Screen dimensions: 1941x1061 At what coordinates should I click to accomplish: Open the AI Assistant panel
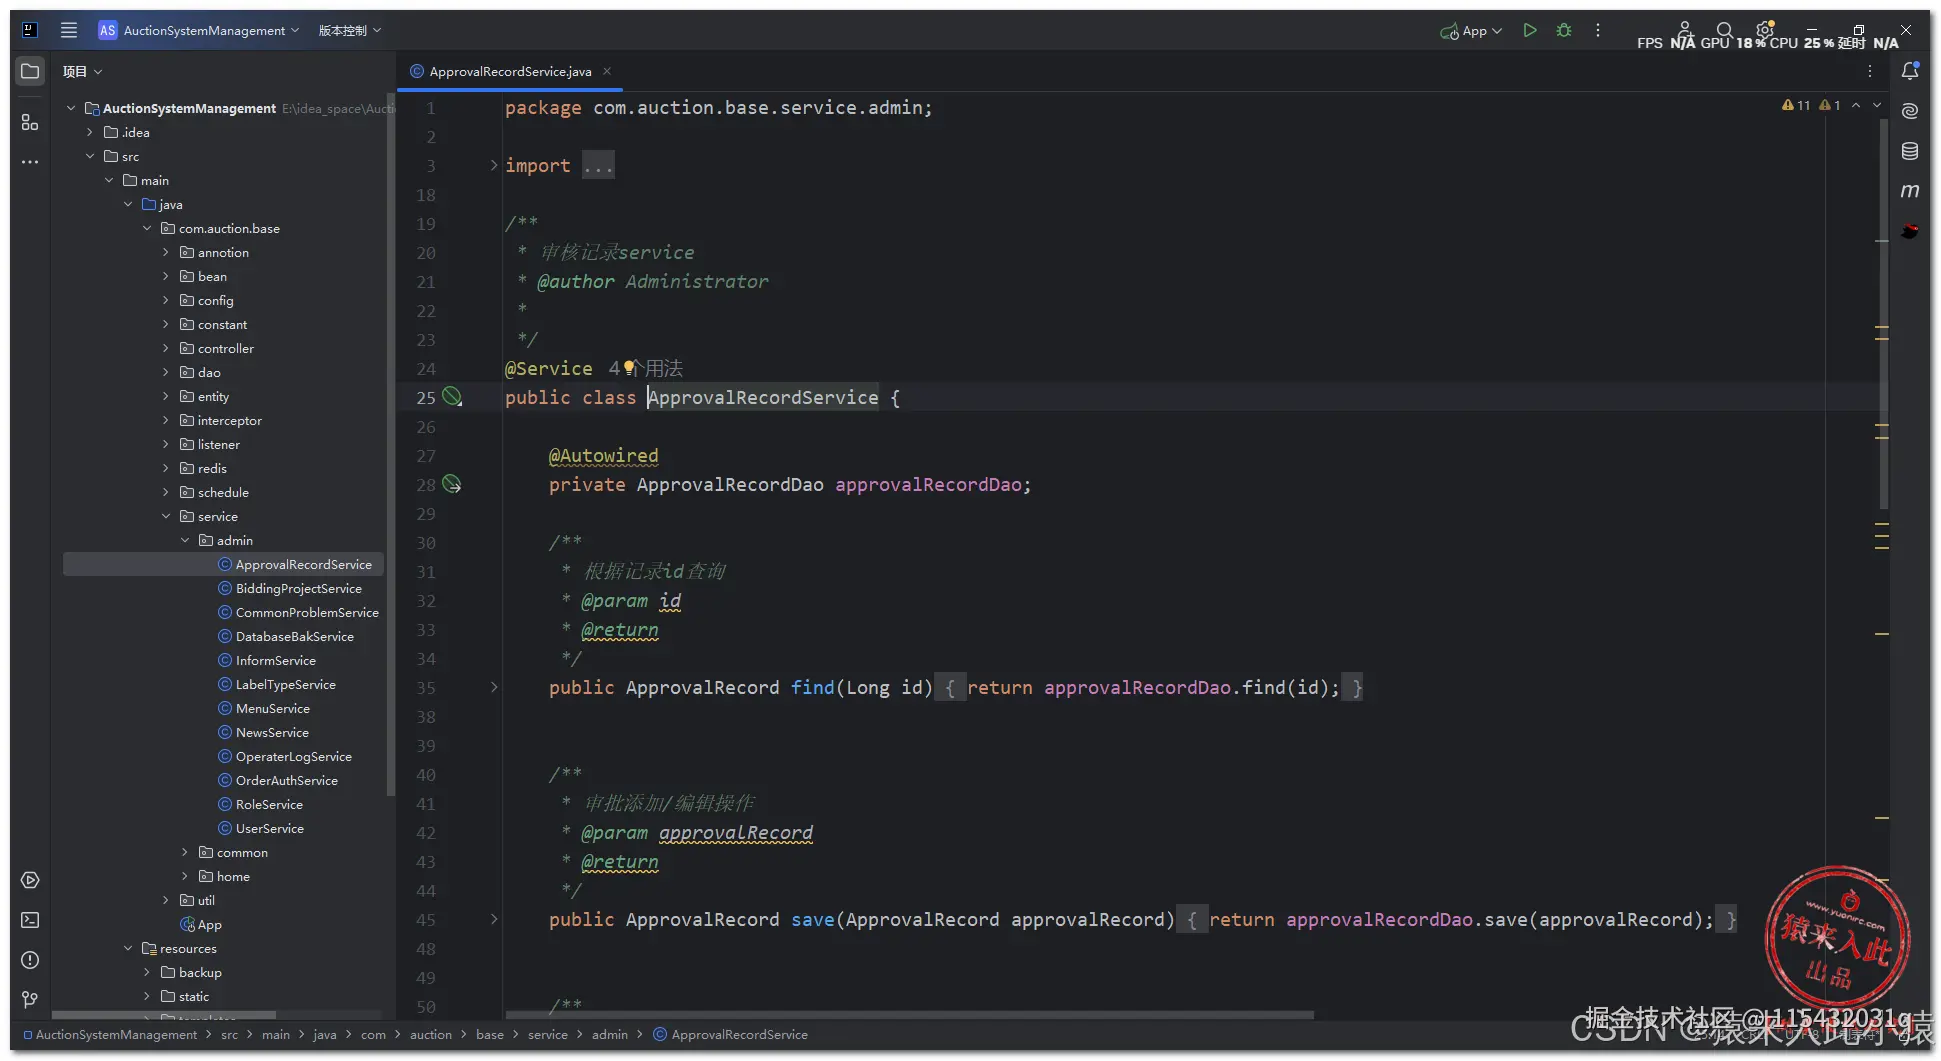pyautogui.click(x=1910, y=111)
